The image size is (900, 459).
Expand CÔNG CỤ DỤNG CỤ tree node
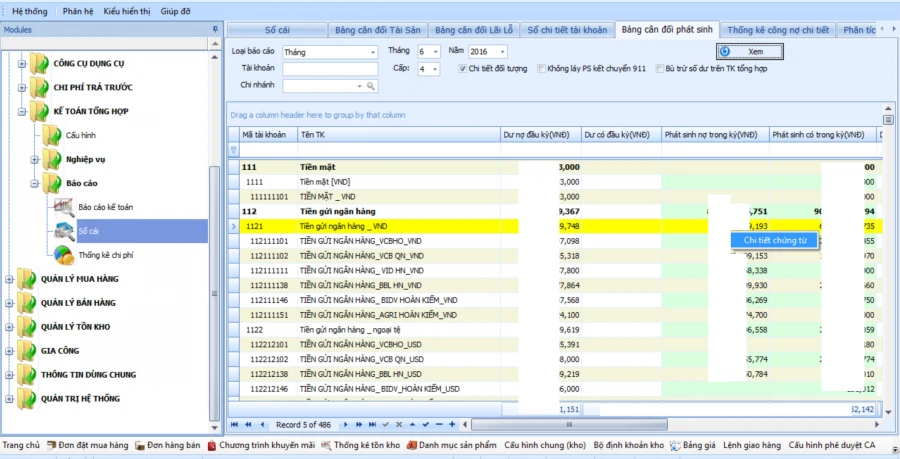22,64
